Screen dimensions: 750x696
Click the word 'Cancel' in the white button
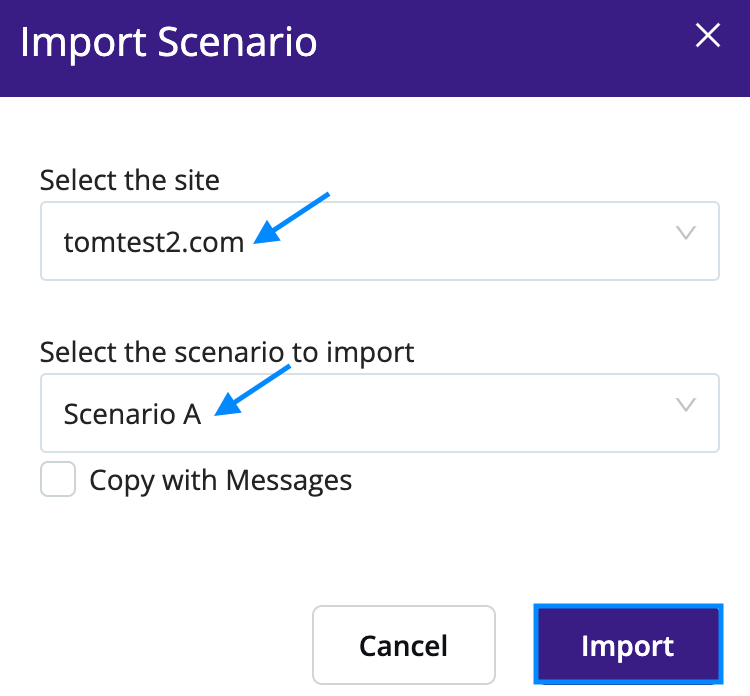pyautogui.click(x=403, y=645)
